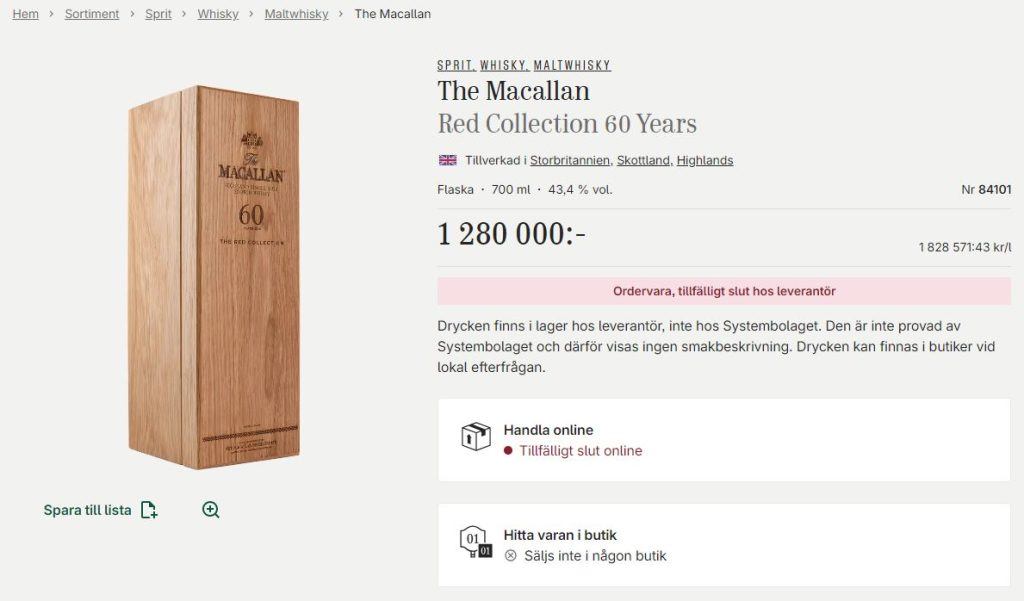Click the zoom magnifier icon below the image
Screen dimensions: 1024x601
point(211,510)
